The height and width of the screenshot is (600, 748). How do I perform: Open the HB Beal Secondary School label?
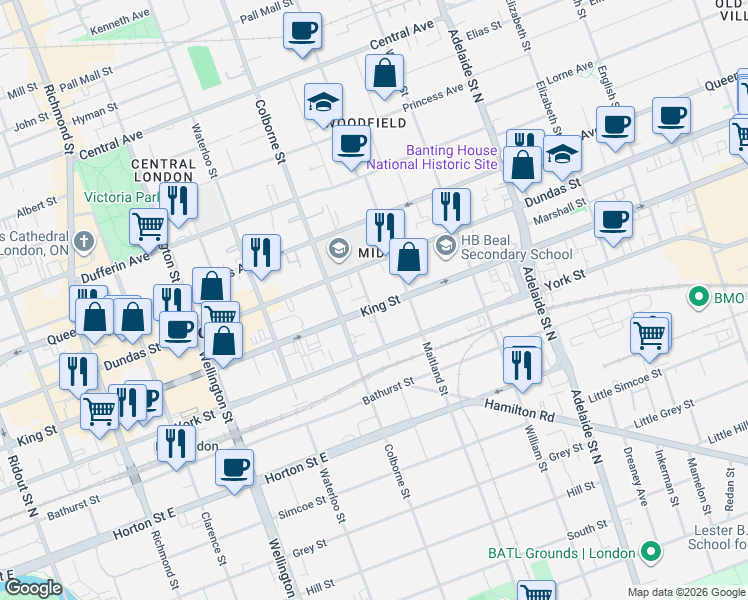(x=516, y=247)
